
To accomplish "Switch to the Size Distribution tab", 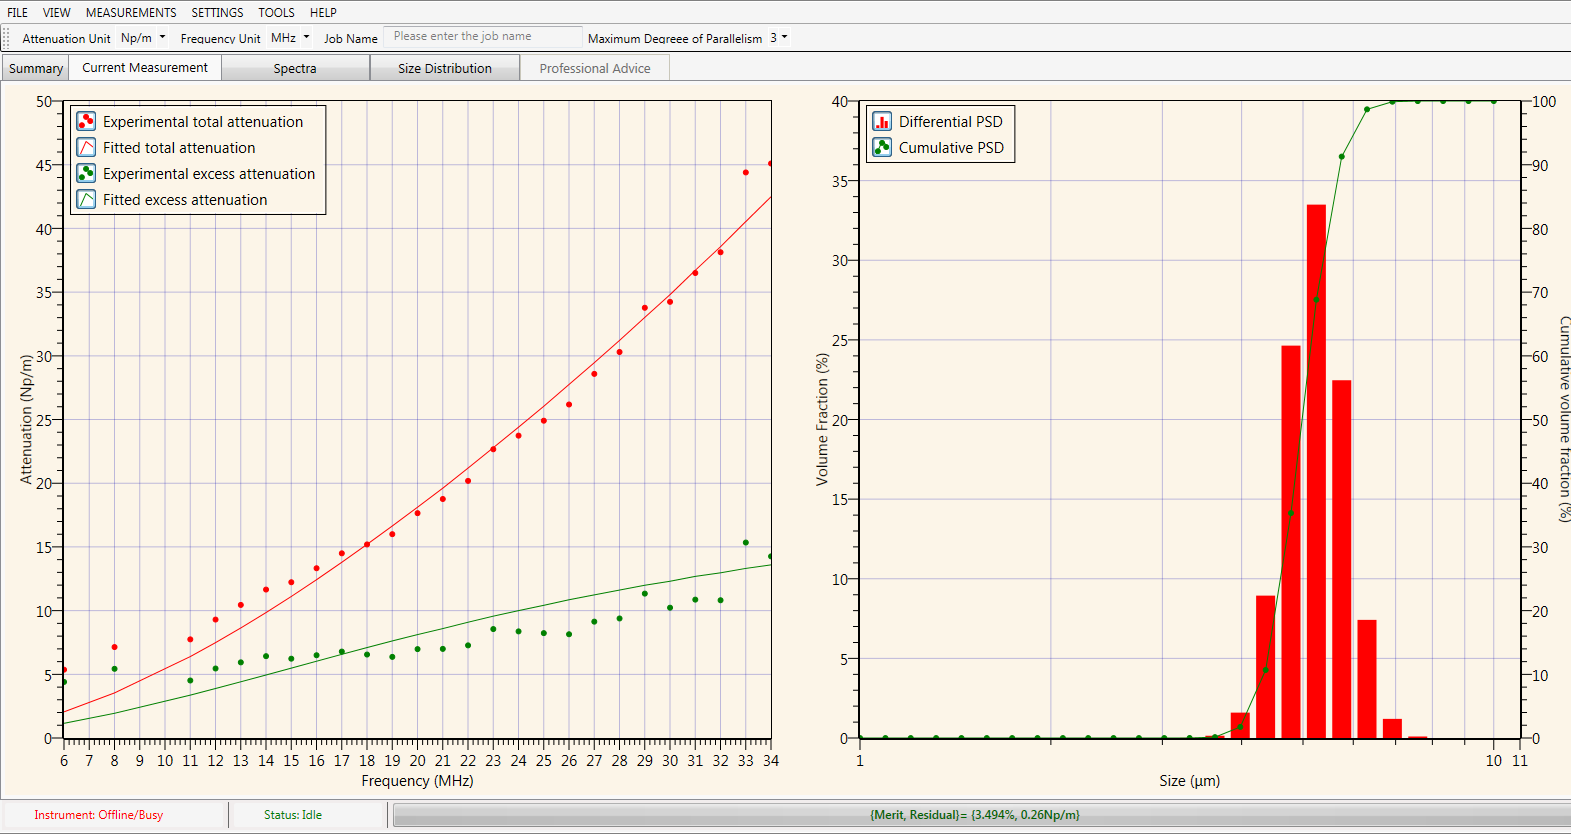I will coord(445,68).
